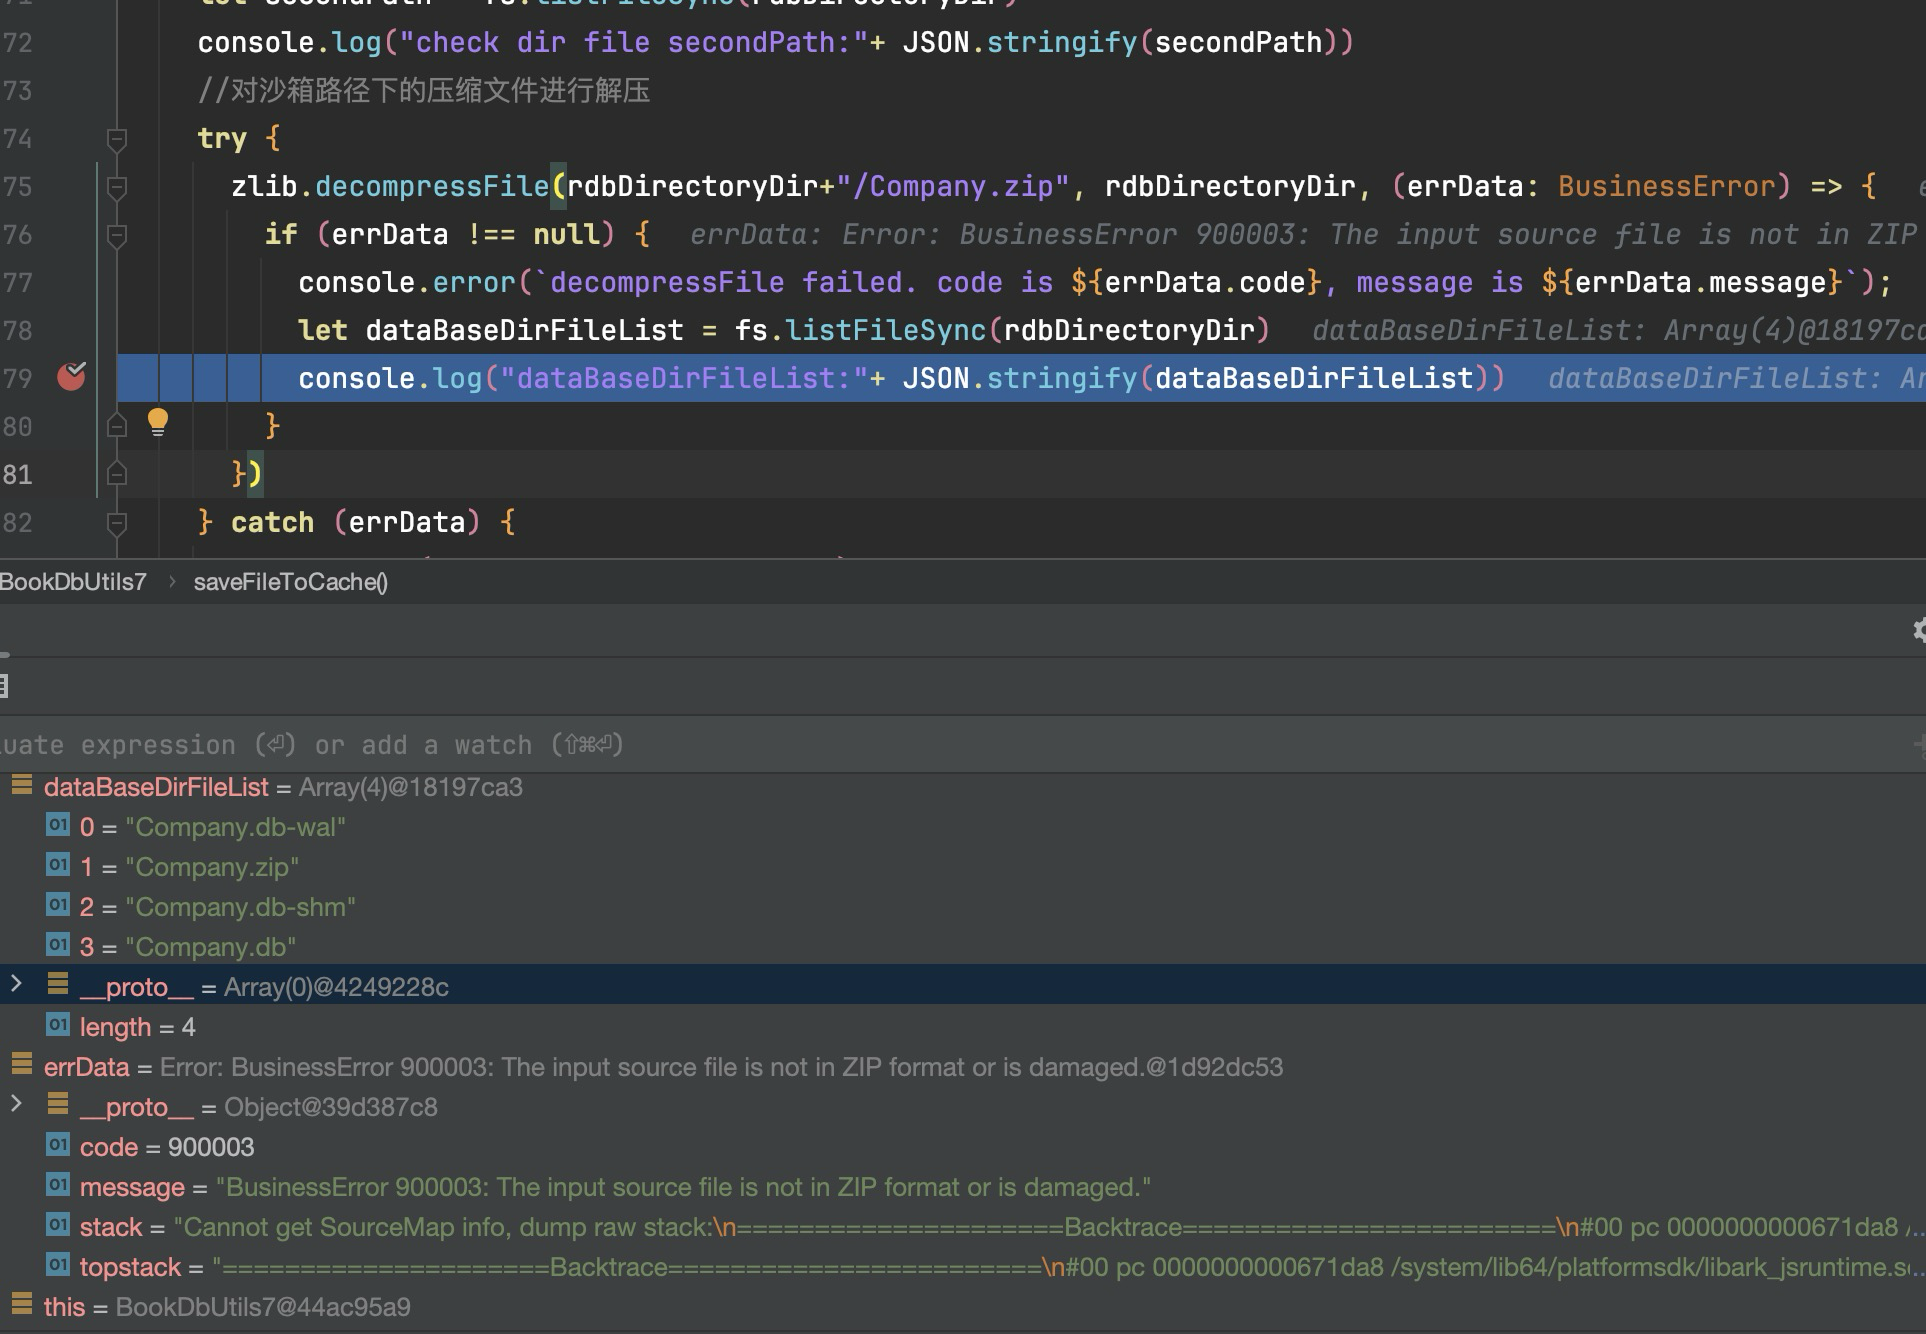Collapse the catch block on line 82
This screenshot has width=1926, height=1334.
point(116,522)
